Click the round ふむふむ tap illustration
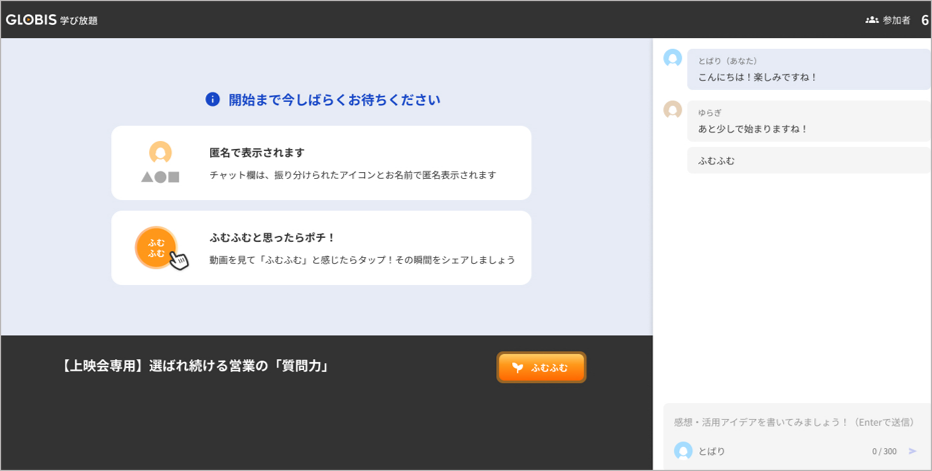This screenshot has height=471, width=932. (x=160, y=248)
